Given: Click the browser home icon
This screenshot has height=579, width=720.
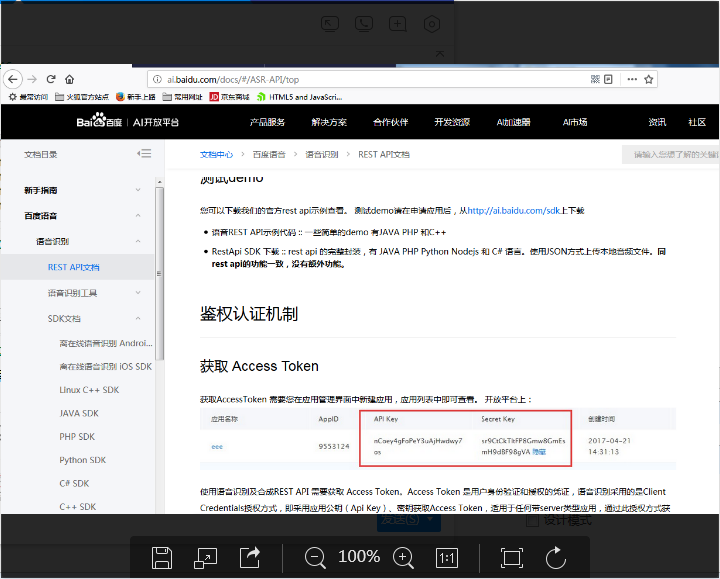Looking at the screenshot, I should coord(69,79).
